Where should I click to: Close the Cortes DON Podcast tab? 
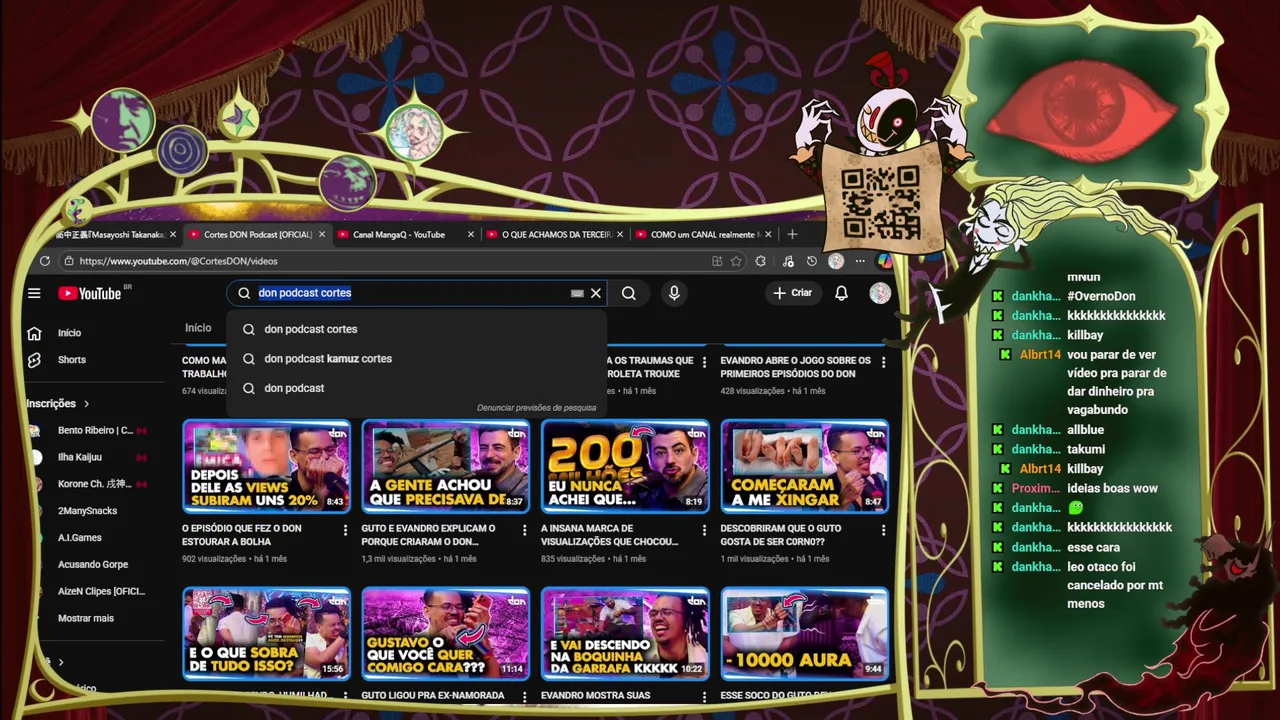click(322, 235)
